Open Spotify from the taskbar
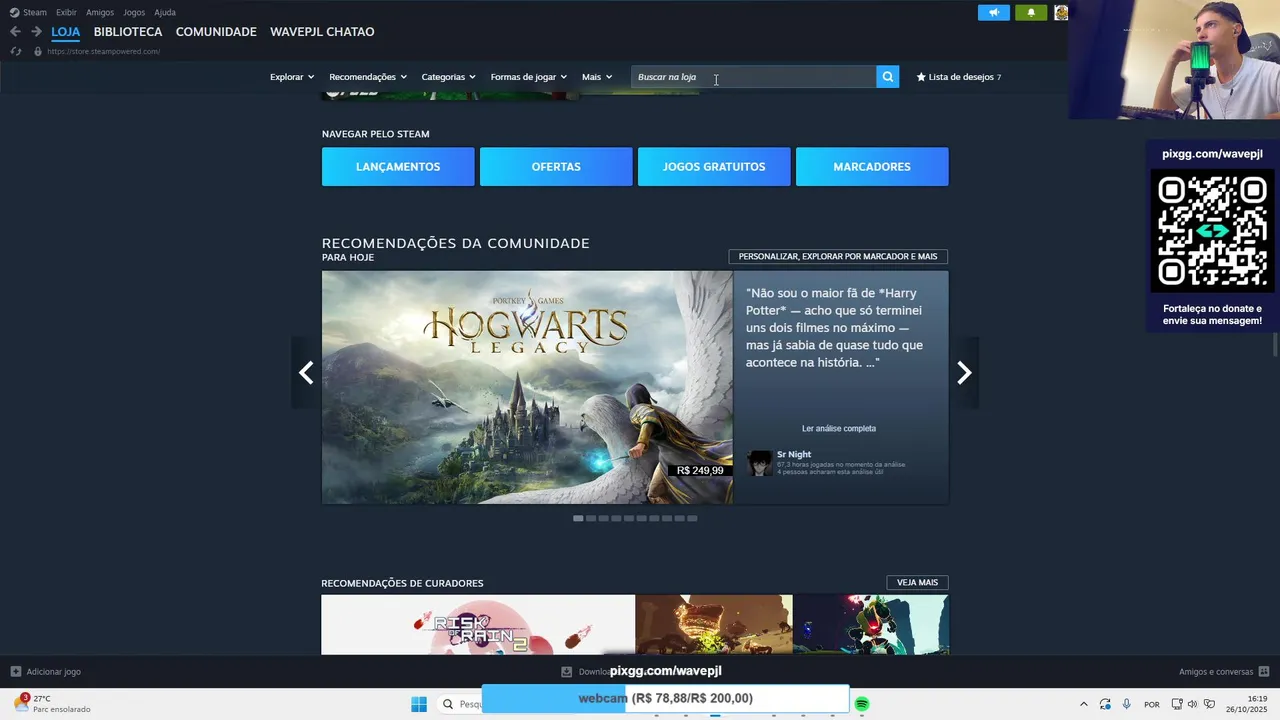Image resolution: width=1280 pixels, height=720 pixels. (862, 704)
